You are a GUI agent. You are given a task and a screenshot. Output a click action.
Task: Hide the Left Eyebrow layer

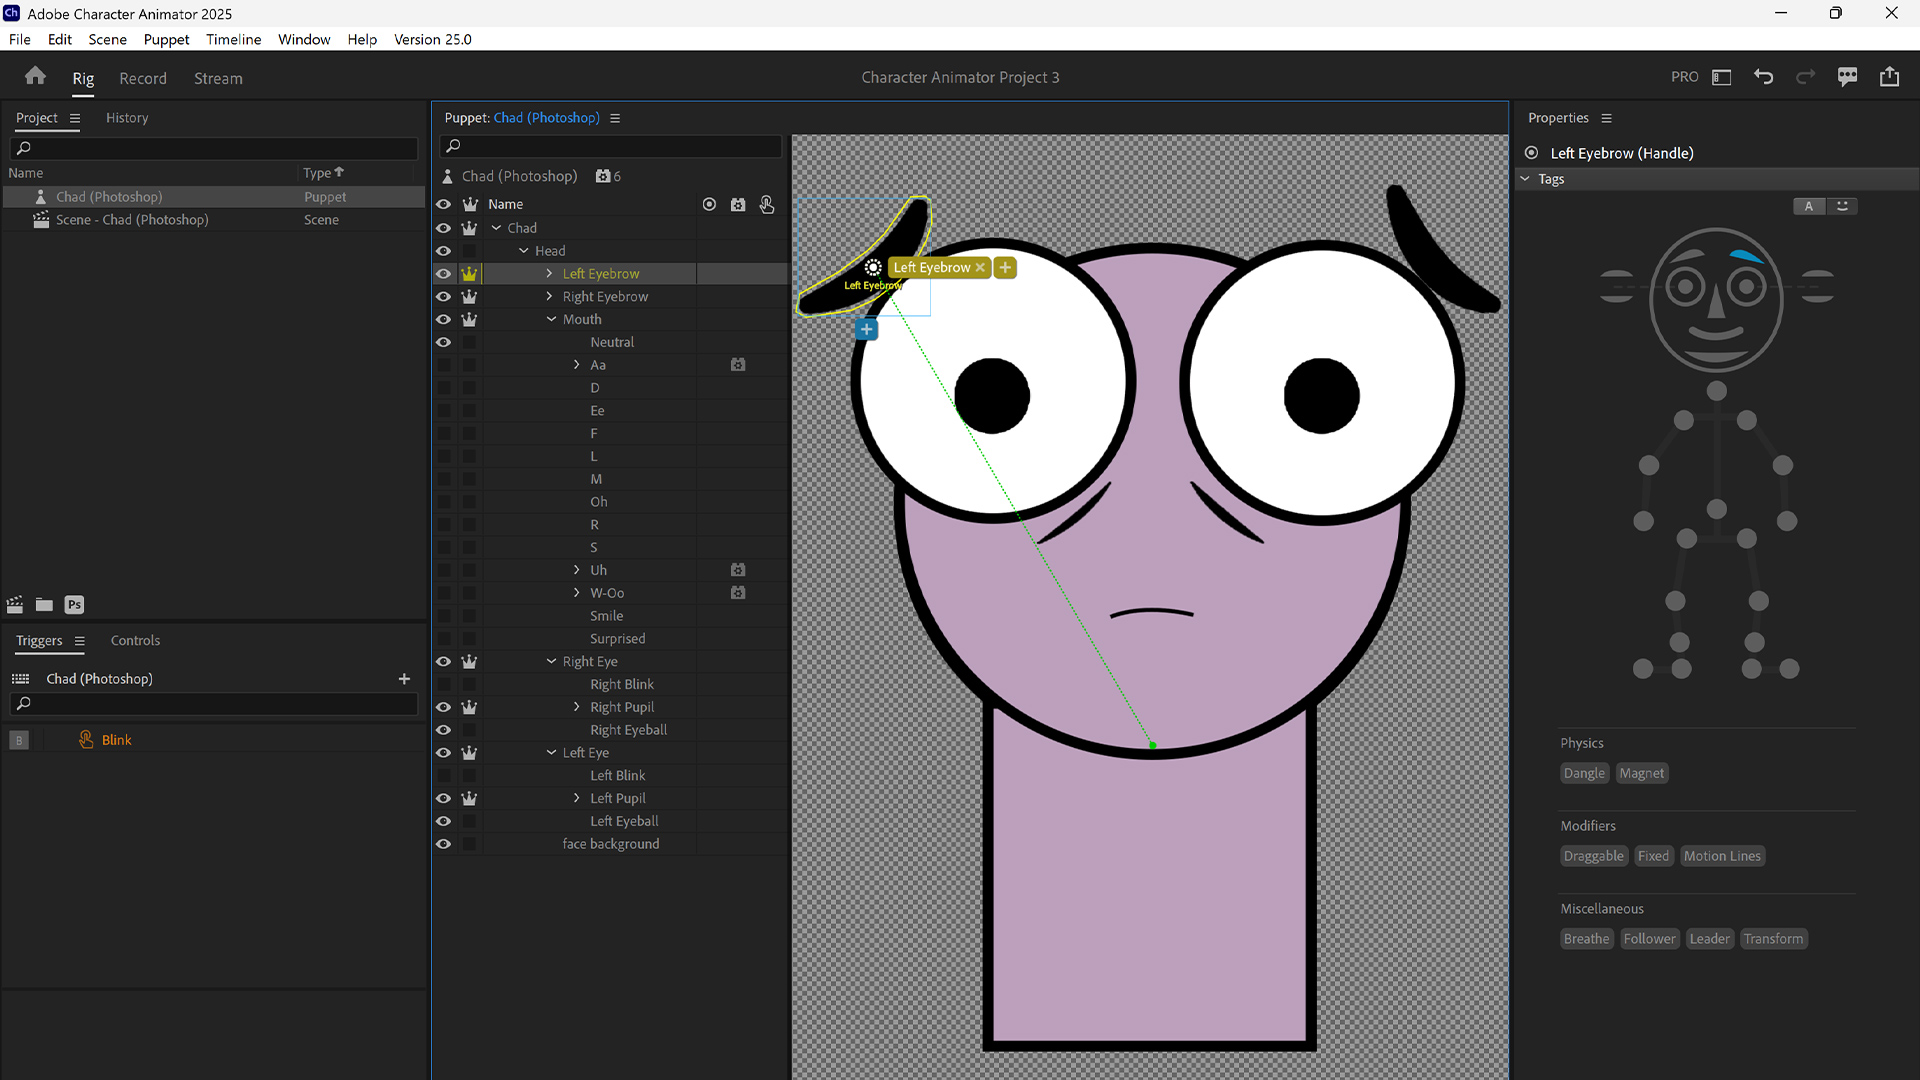click(443, 274)
